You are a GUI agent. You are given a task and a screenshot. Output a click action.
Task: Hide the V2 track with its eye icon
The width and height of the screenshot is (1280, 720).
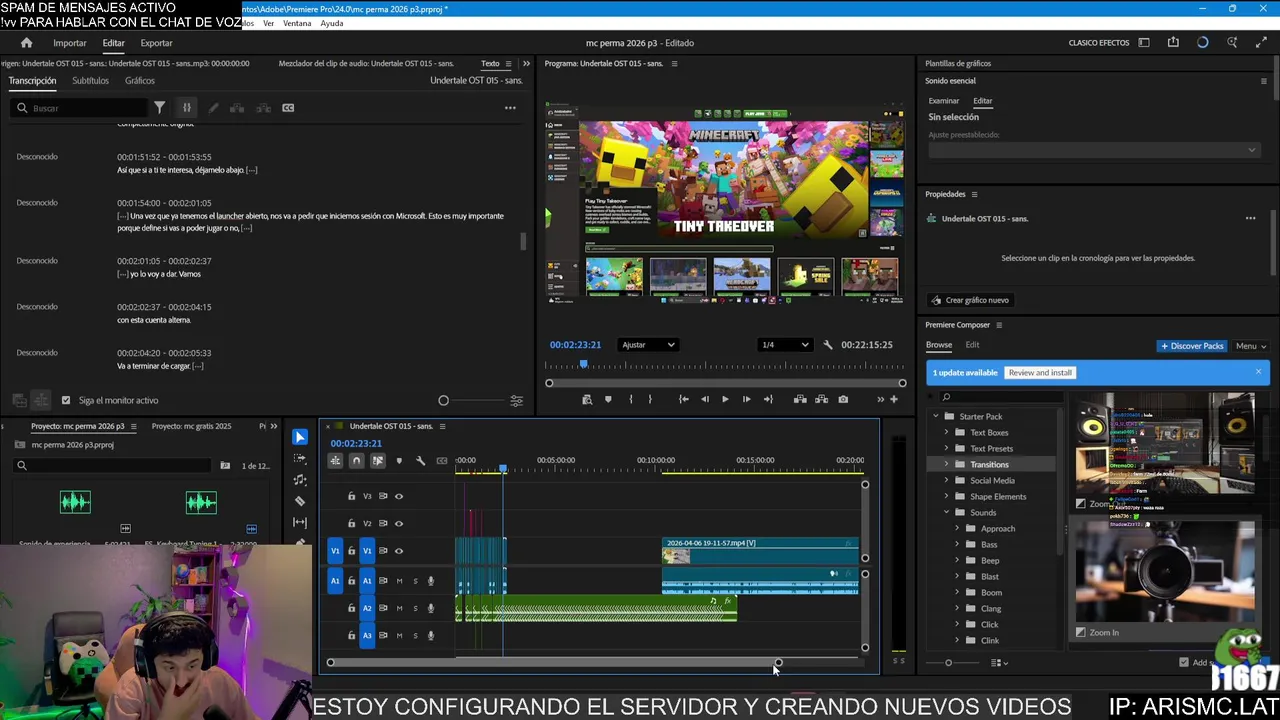(x=399, y=523)
